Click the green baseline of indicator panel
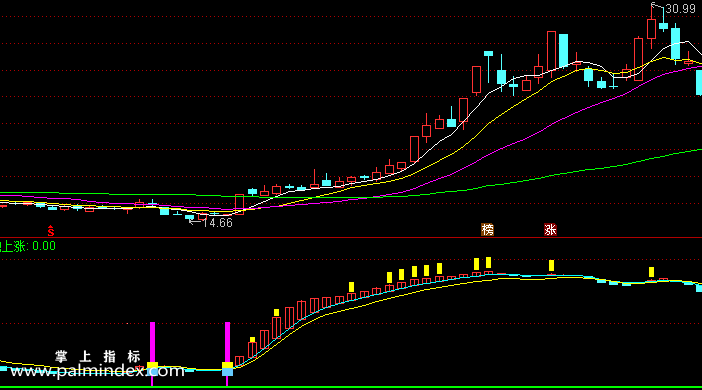702x390 pixels. 351,387
